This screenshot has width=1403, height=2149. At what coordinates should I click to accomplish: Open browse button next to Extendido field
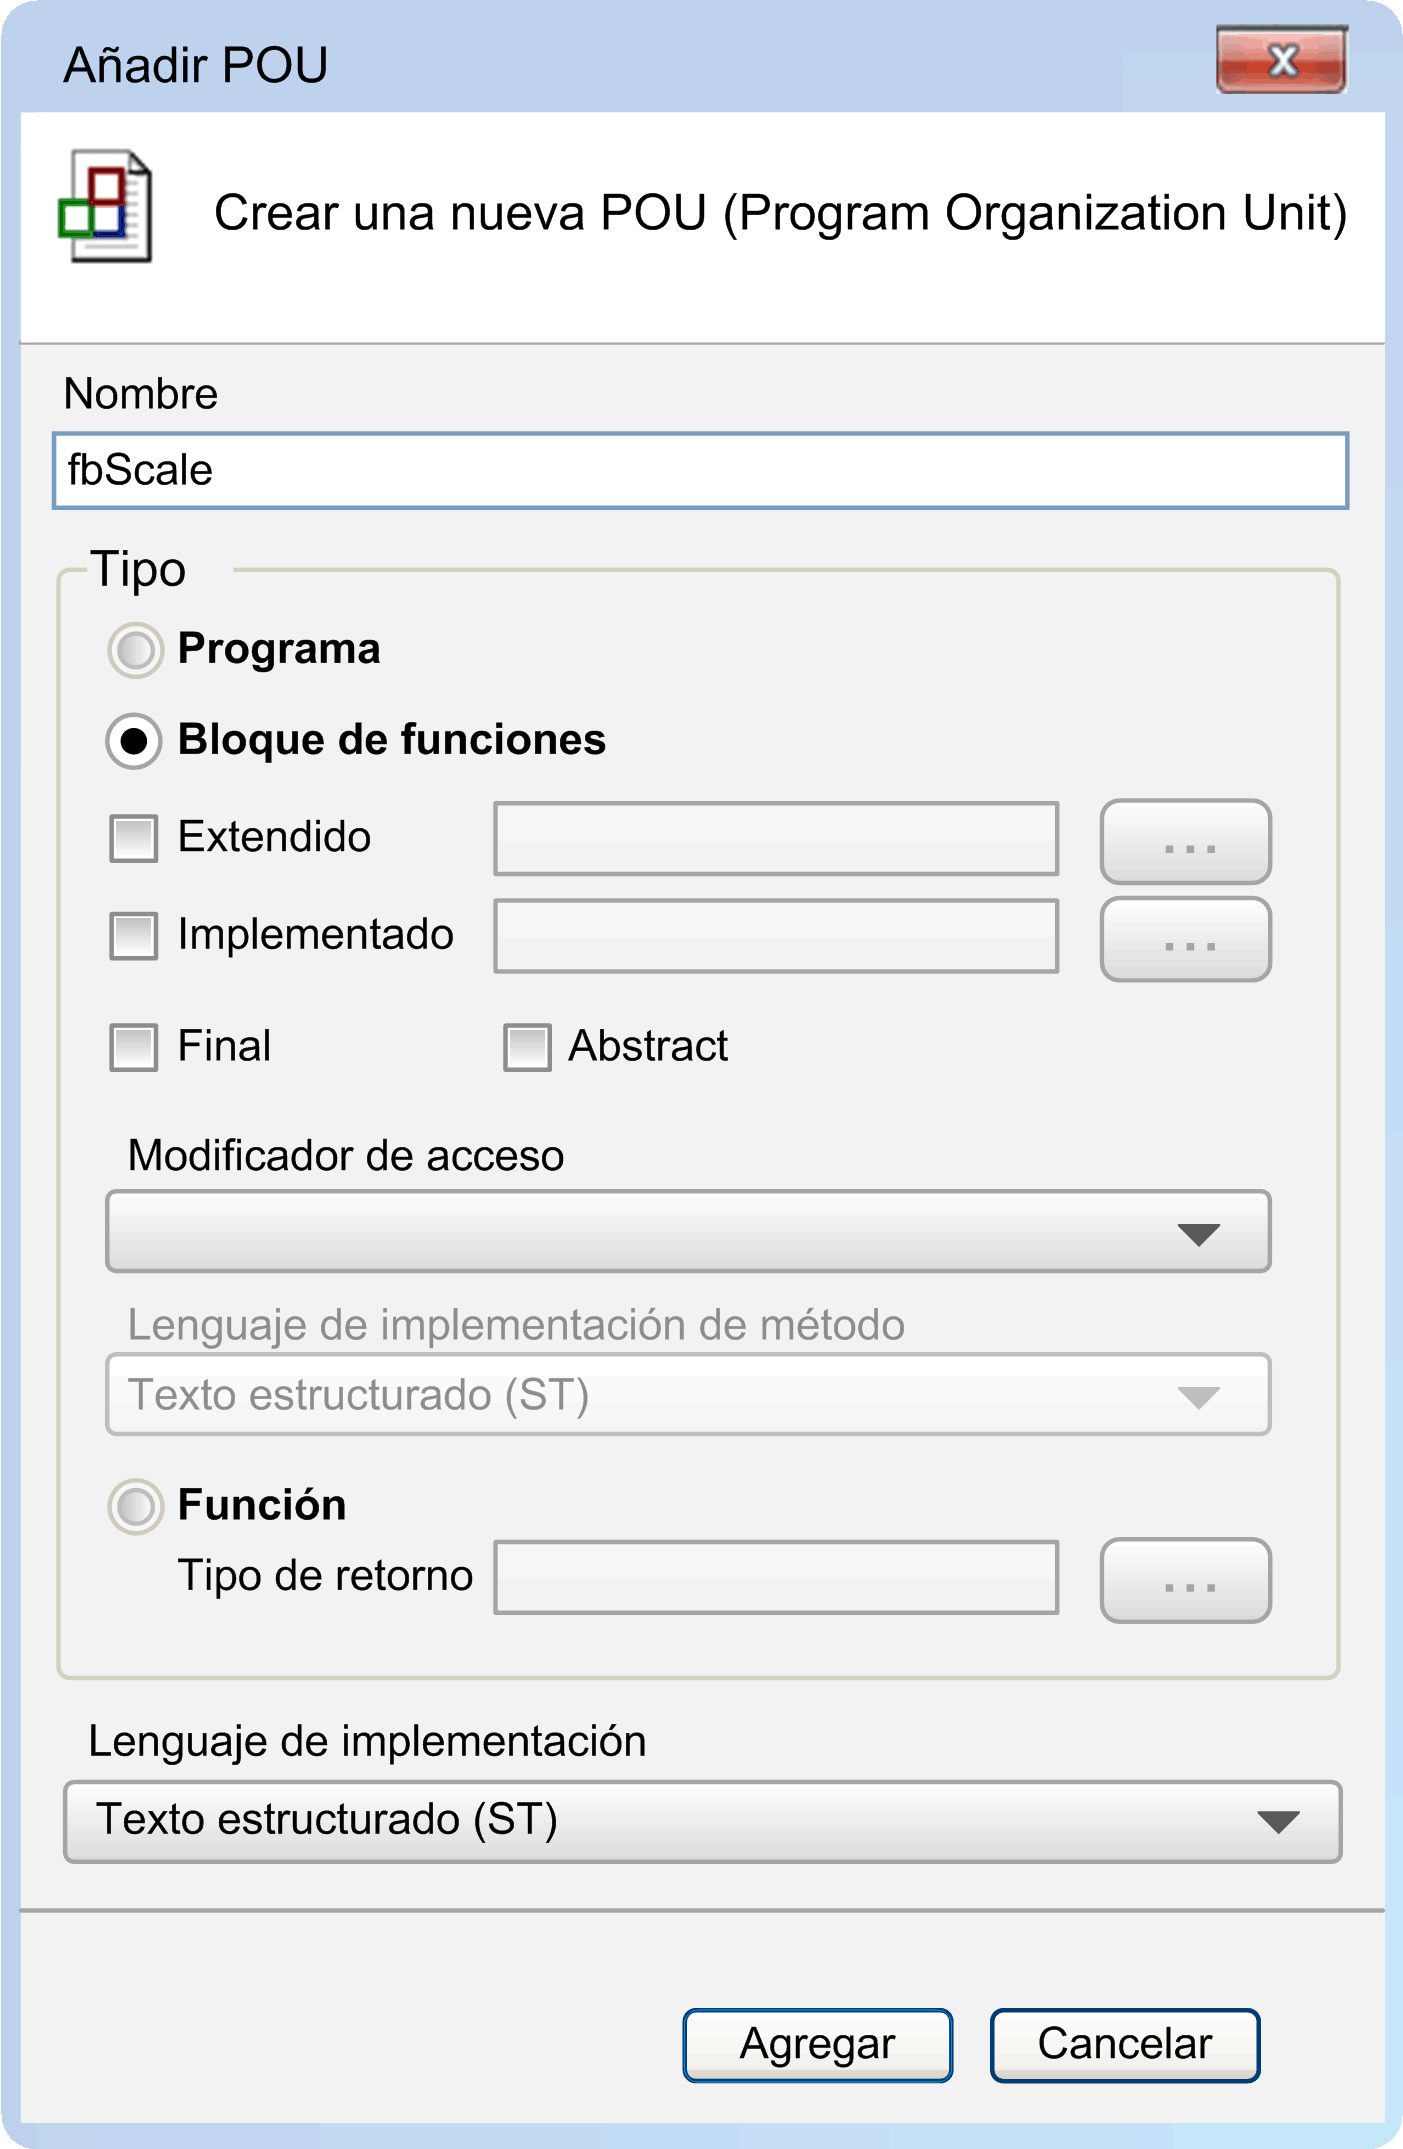1186,841
